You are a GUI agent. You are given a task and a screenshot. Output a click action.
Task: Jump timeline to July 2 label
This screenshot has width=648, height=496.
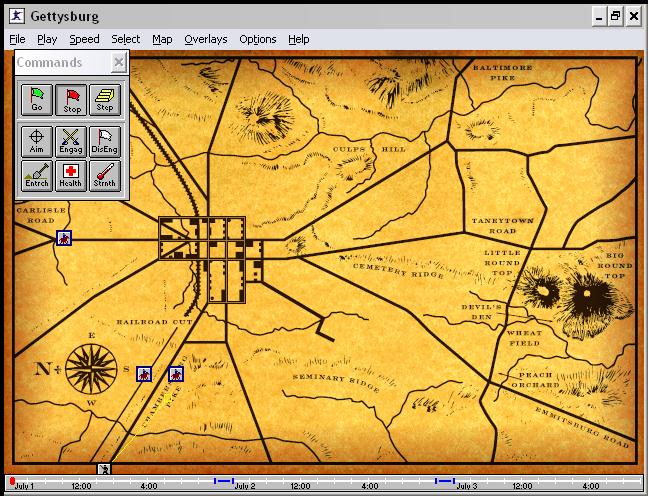point(245,486)
